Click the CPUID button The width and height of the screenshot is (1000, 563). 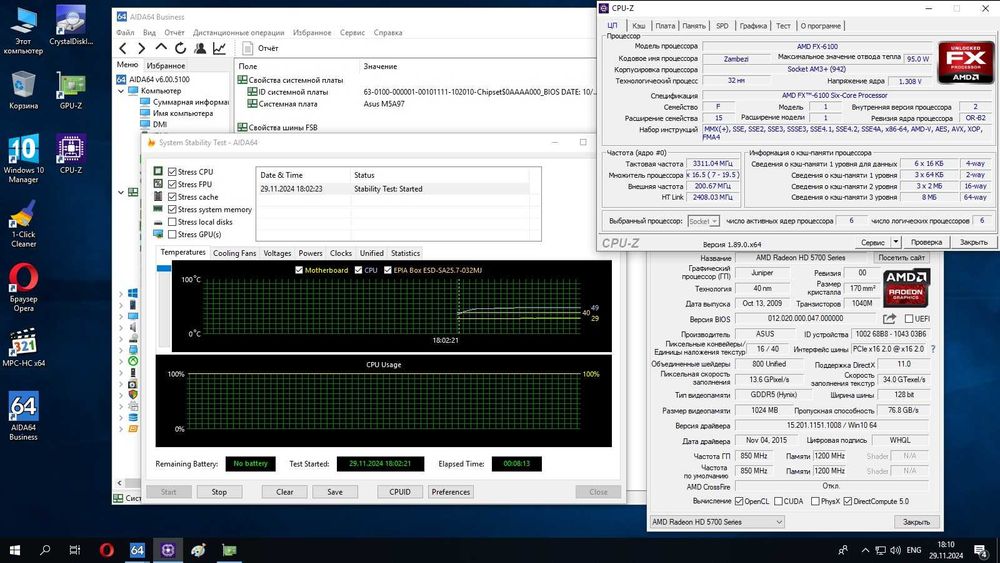tap(400, 492)
